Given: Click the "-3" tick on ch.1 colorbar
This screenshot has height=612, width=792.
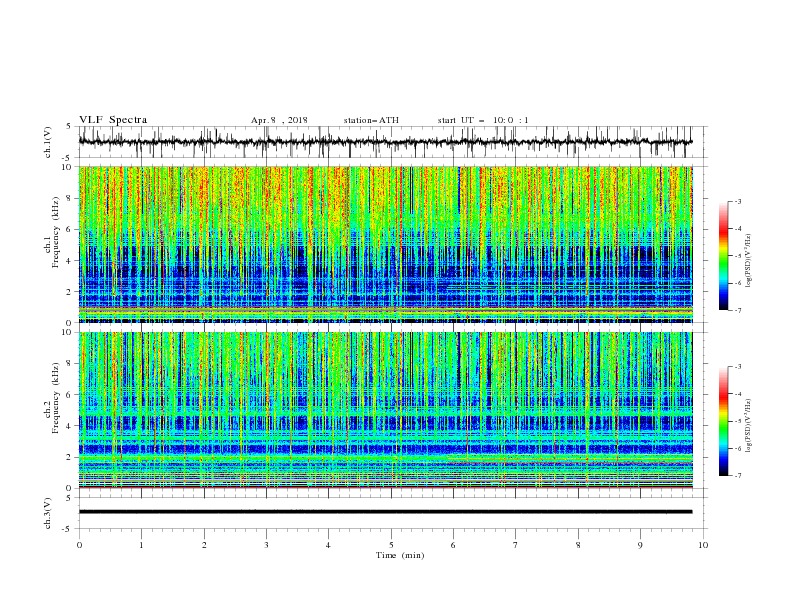Looking at the screenshot, I should coord(737,201).
